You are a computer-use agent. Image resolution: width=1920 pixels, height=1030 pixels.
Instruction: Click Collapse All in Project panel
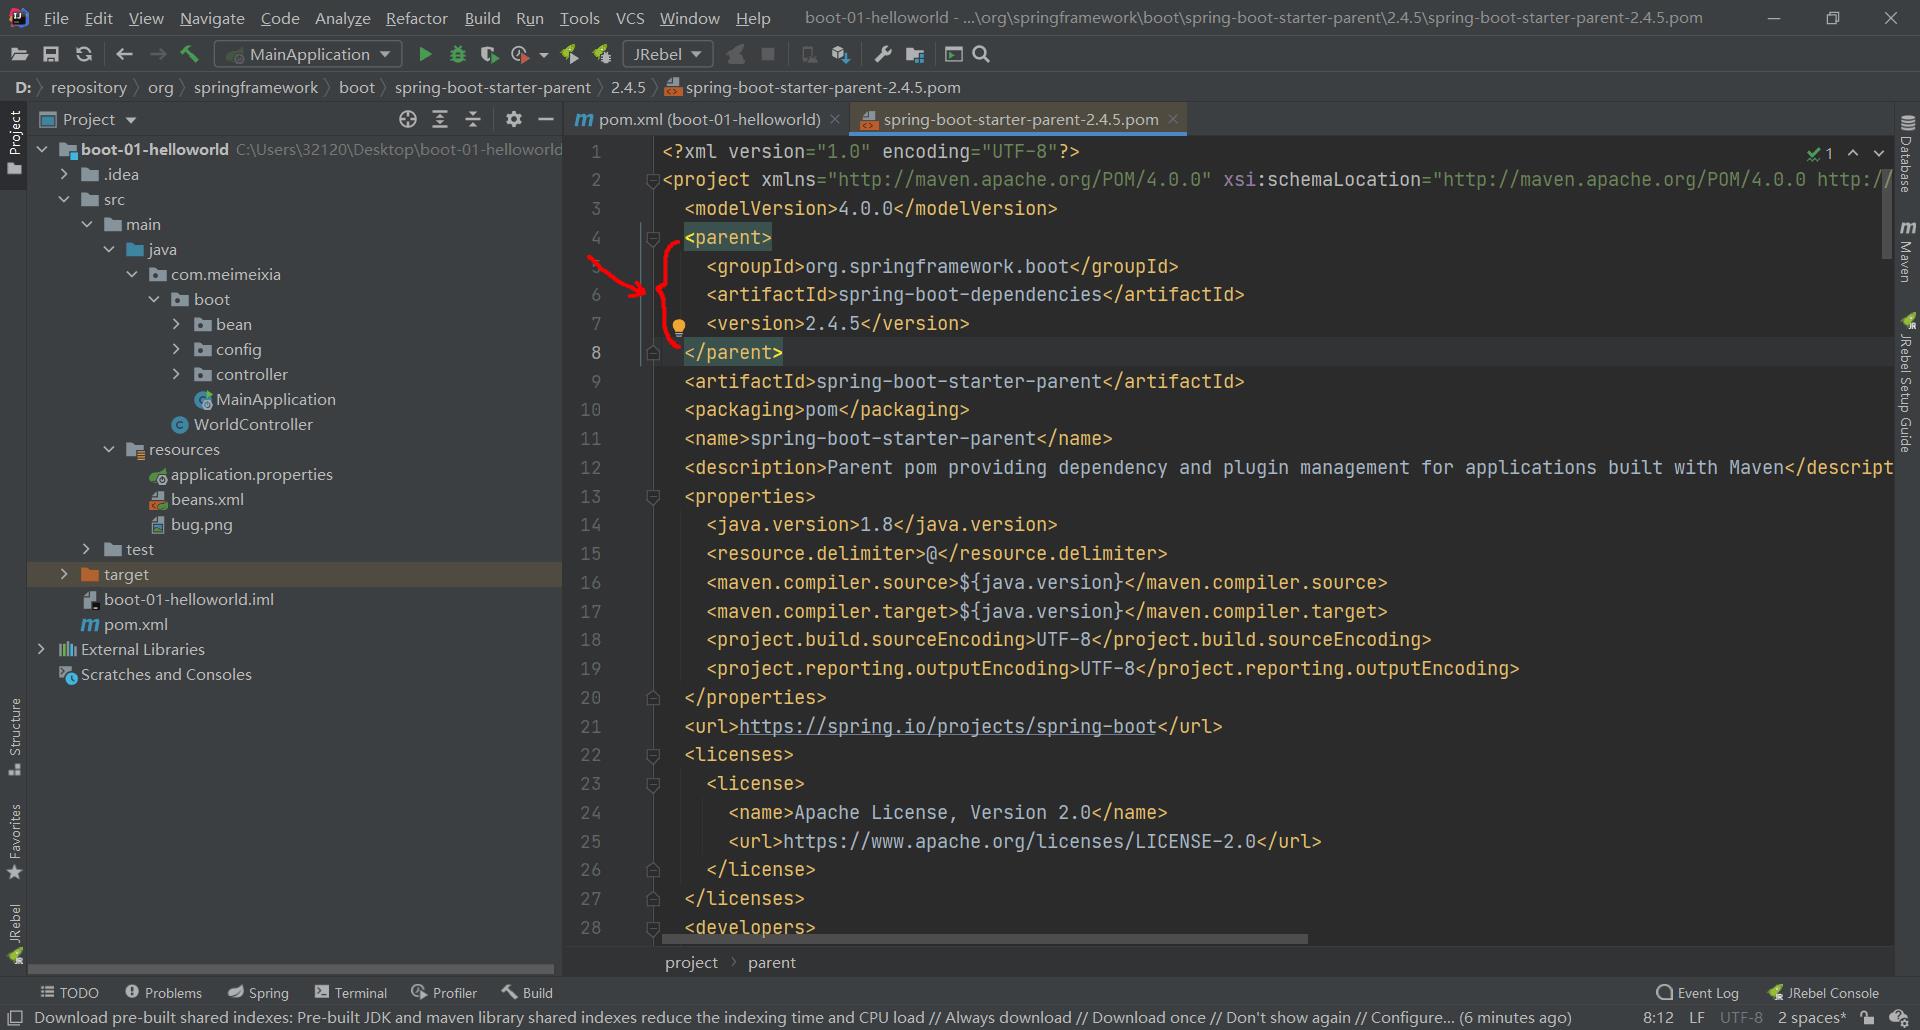pyautogui.click(x=473, y=119)
